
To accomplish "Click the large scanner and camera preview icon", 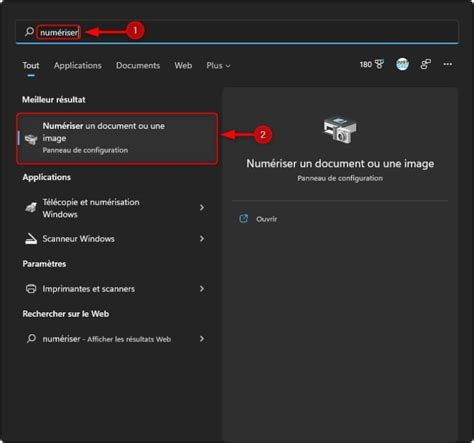I will pyautogui.click(x=340, y=130).
